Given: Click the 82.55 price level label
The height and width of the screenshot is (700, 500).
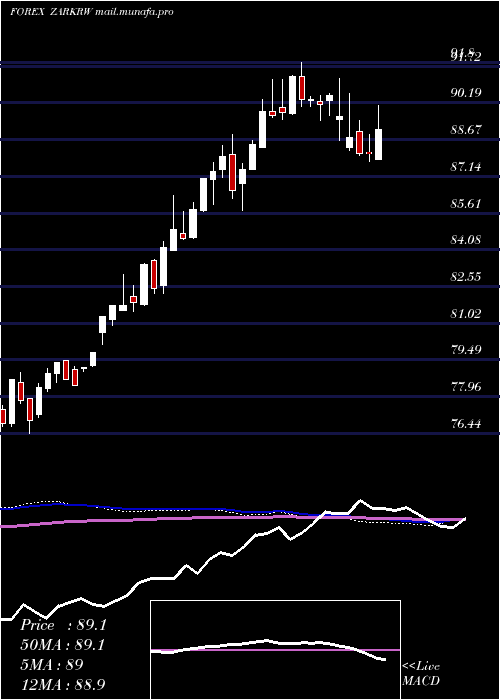Looking at the screenshot, I should (465, 277).
